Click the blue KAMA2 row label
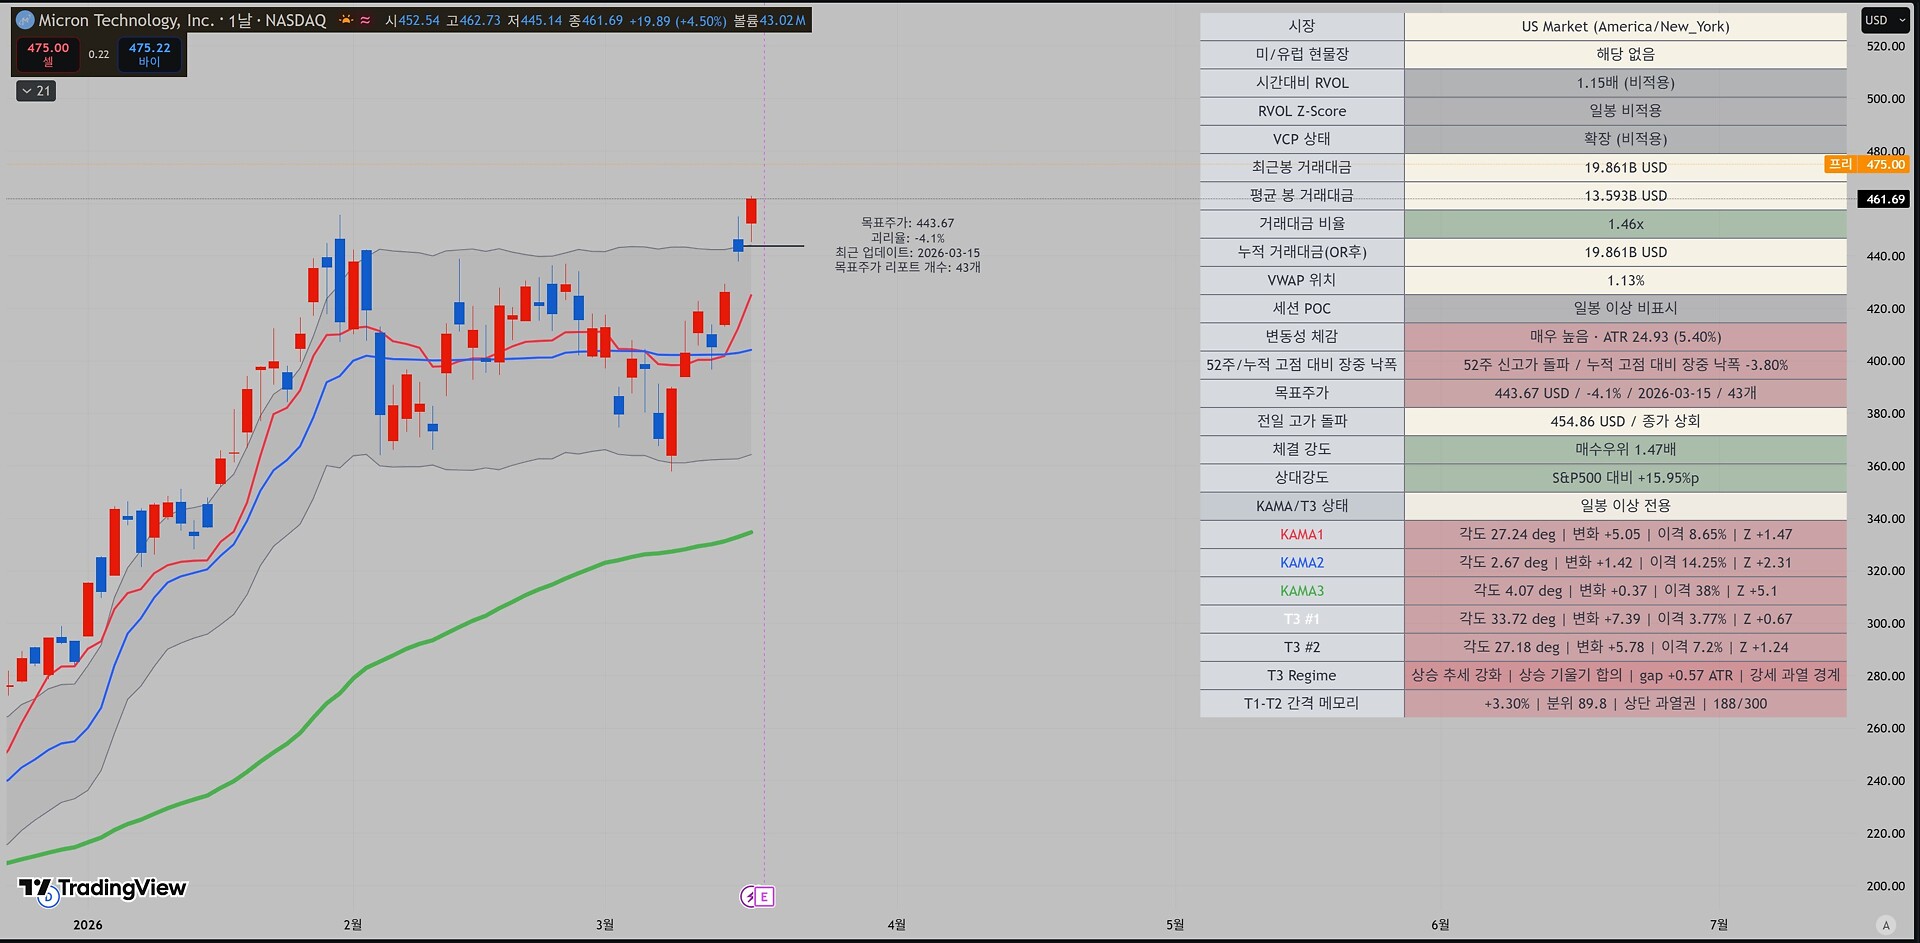Viewport: 1920px width, 943px height. pos(1302,563)
